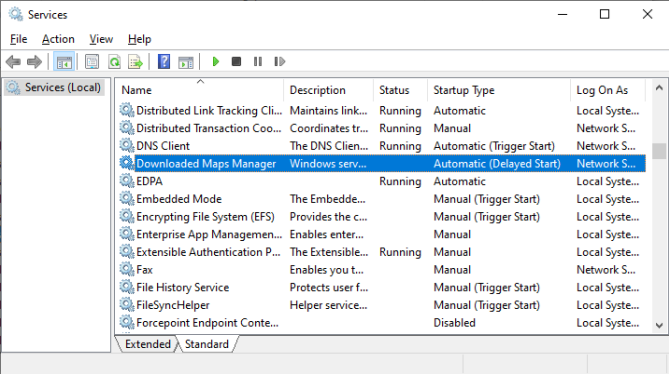
Task: Open the Help menu
Action: tap(140, 39)
